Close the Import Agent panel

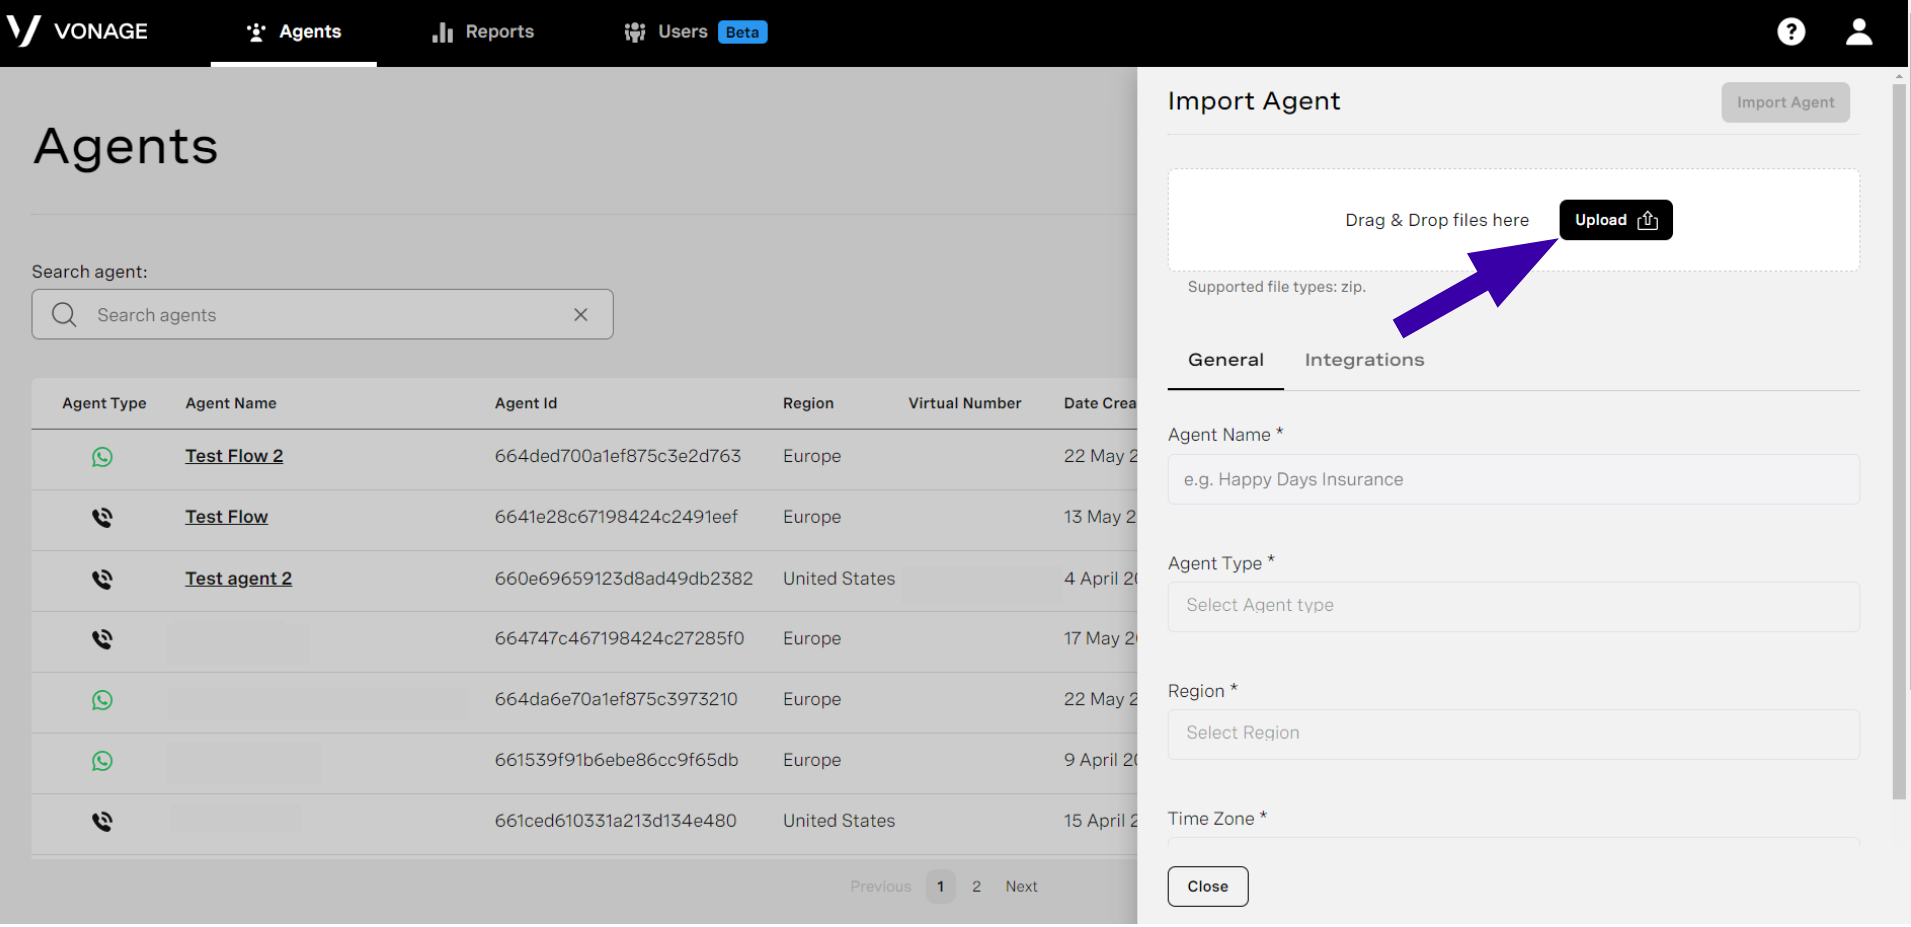tap(1208, 886)
